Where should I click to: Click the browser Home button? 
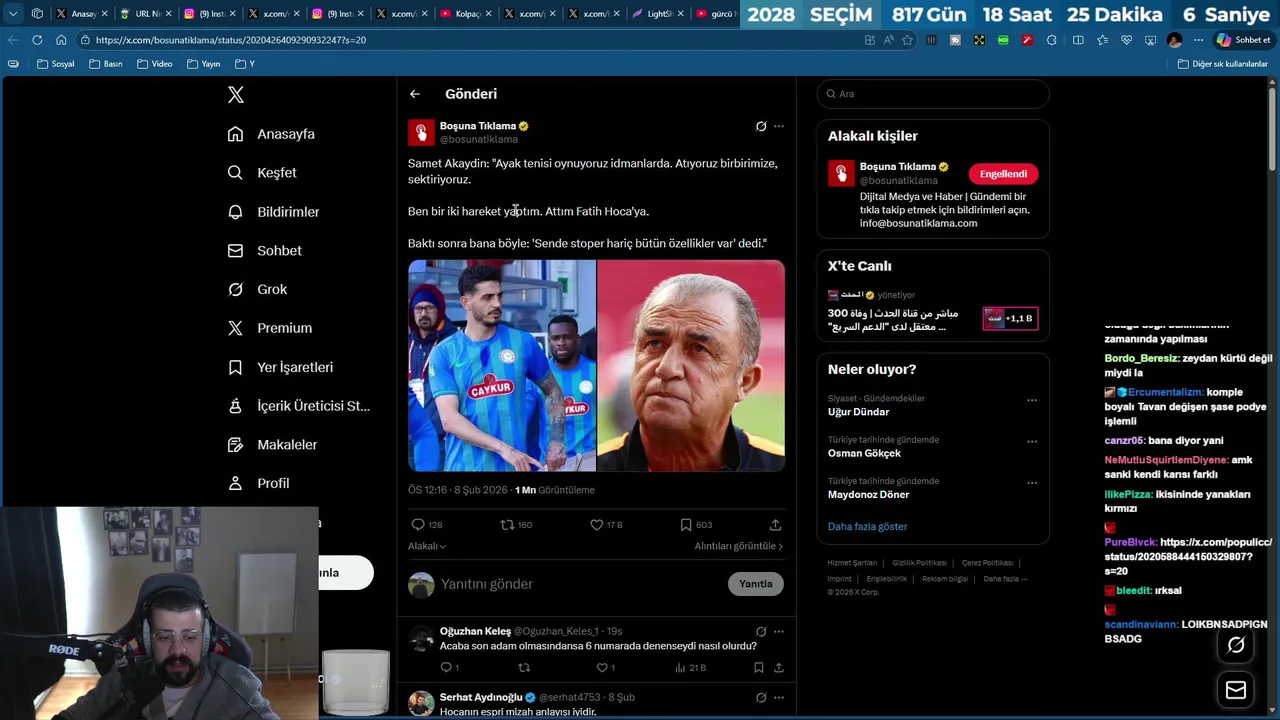coord(61,40)
